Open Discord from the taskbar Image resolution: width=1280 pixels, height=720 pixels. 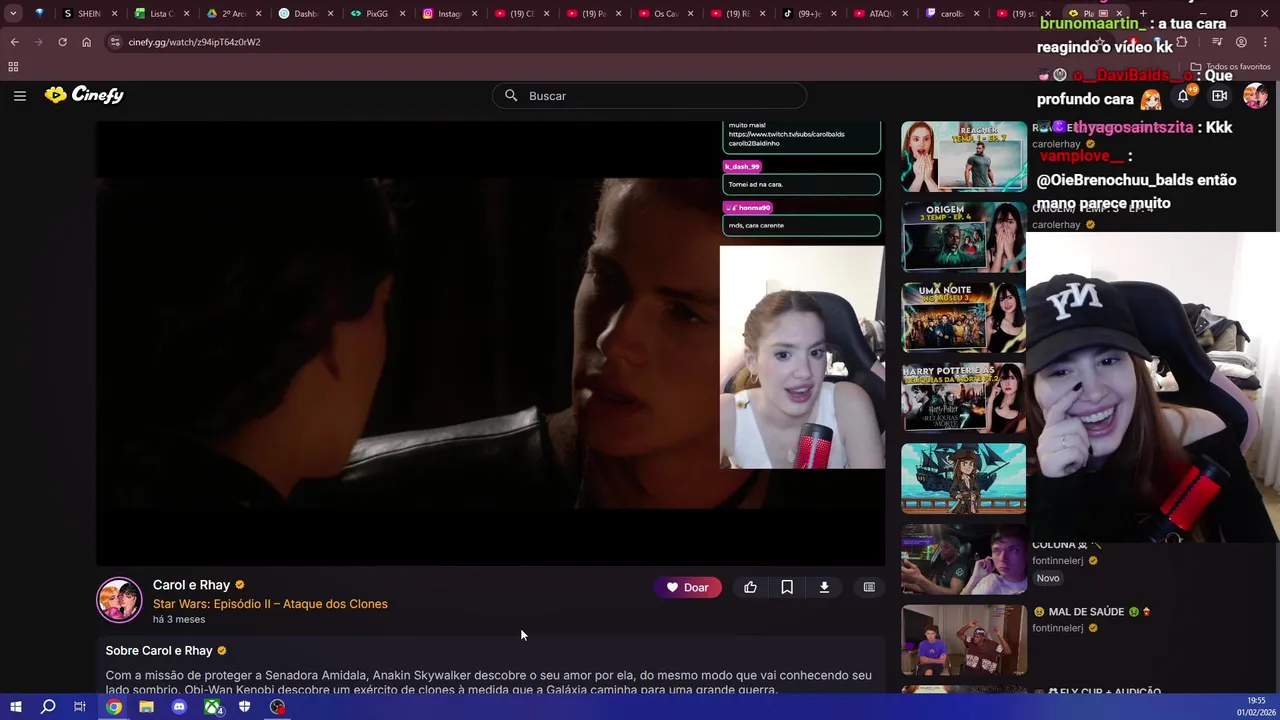179,707
